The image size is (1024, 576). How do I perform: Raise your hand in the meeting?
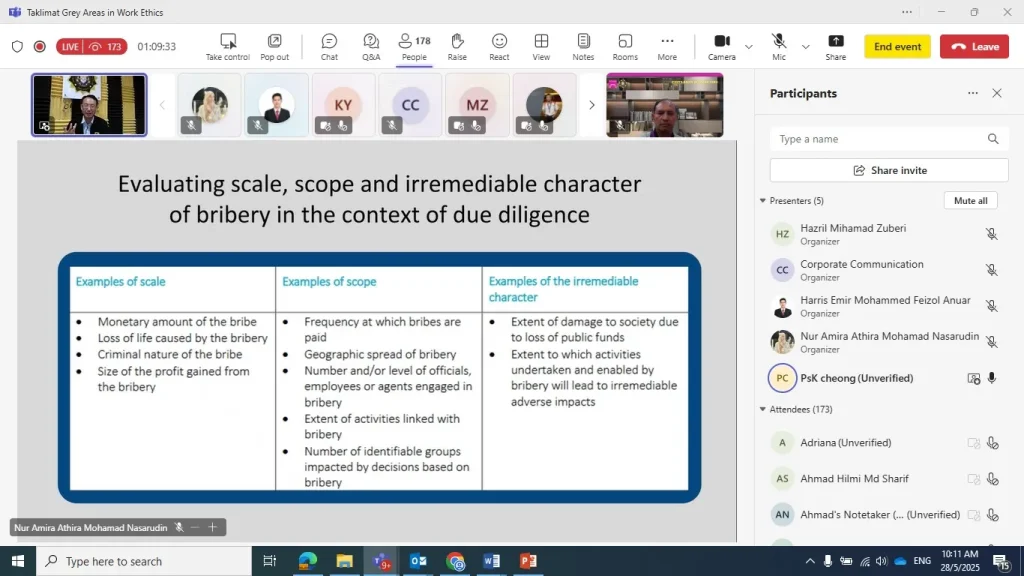pyautogui.click(x=457, y=46)
